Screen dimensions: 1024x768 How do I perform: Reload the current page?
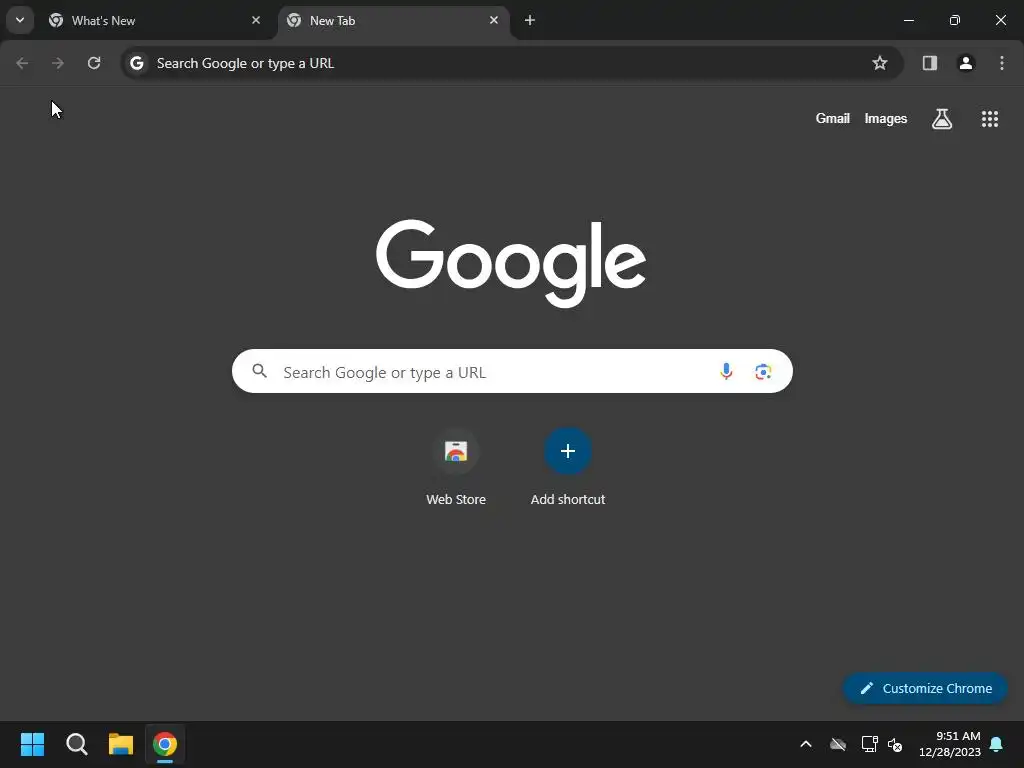pos(94,63)
